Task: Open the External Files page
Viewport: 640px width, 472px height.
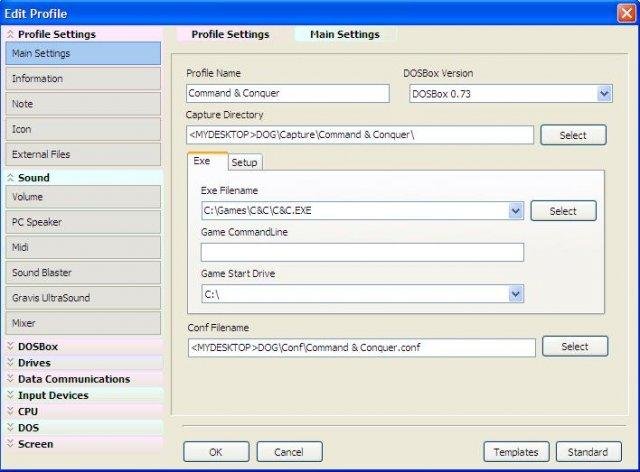Action: (x=83, y=154)
